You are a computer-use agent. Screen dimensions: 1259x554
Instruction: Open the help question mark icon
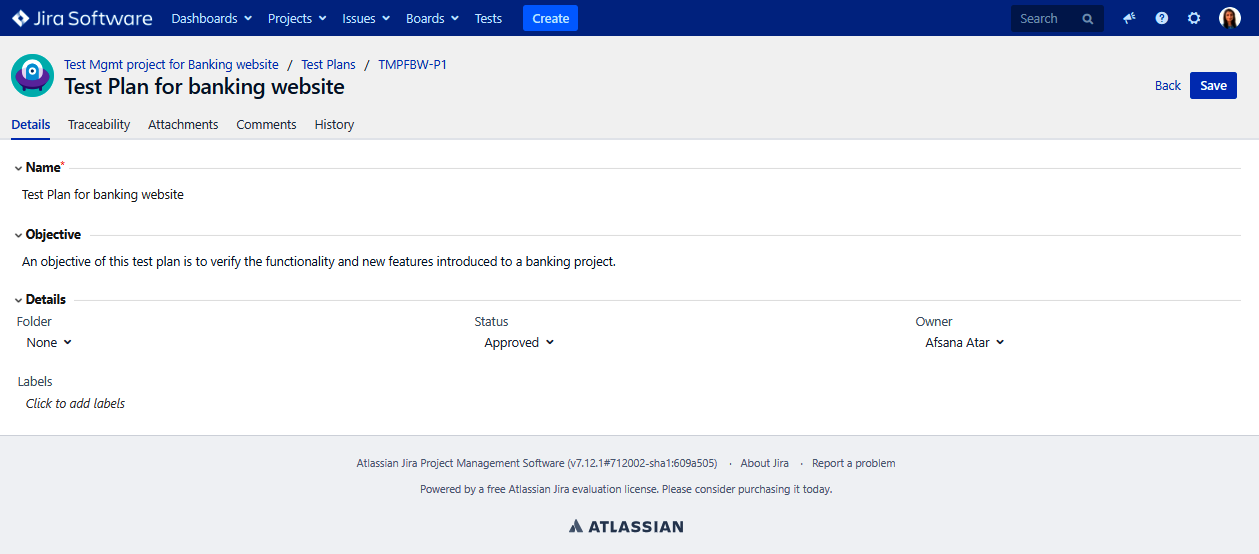tap(1161, 18)
